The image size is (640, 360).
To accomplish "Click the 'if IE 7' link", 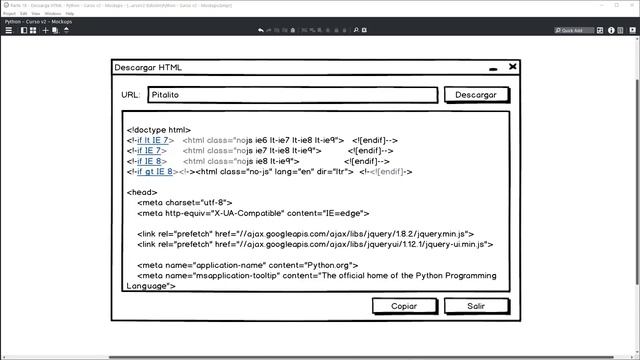I will click(x=149, y=151).
